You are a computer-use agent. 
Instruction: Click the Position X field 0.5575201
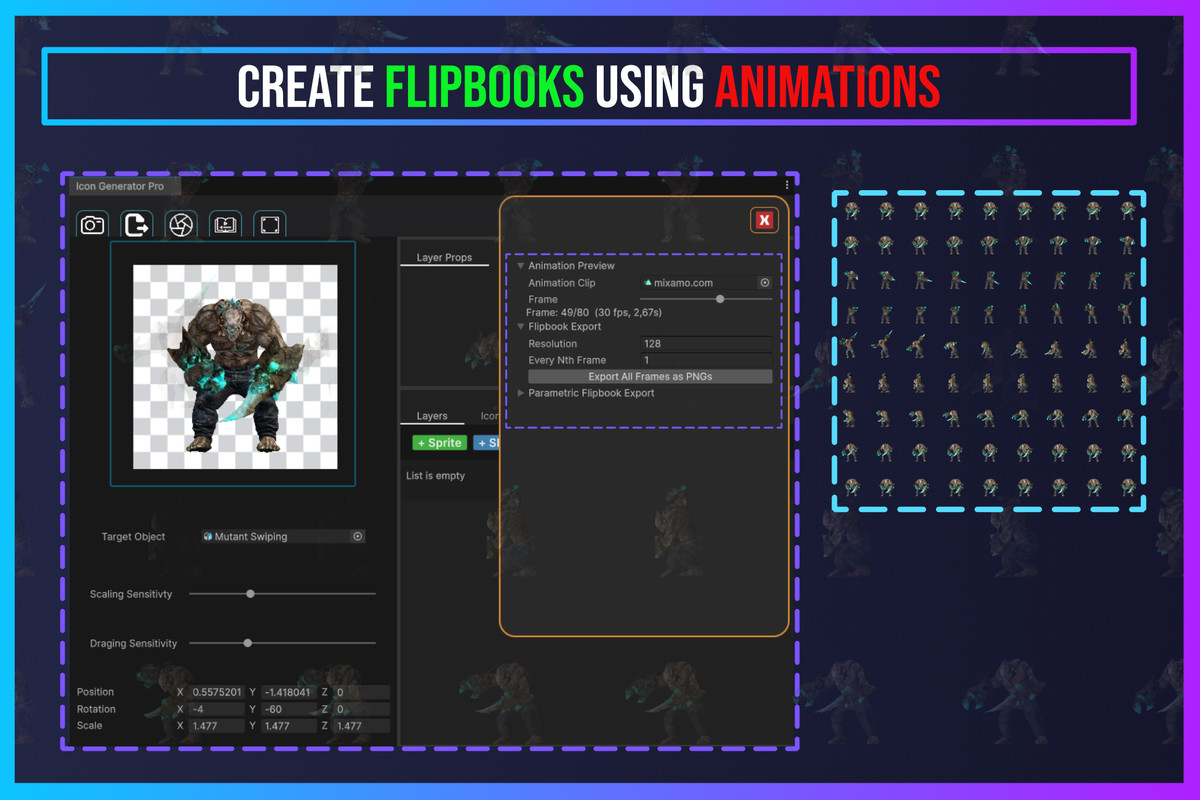217,692
